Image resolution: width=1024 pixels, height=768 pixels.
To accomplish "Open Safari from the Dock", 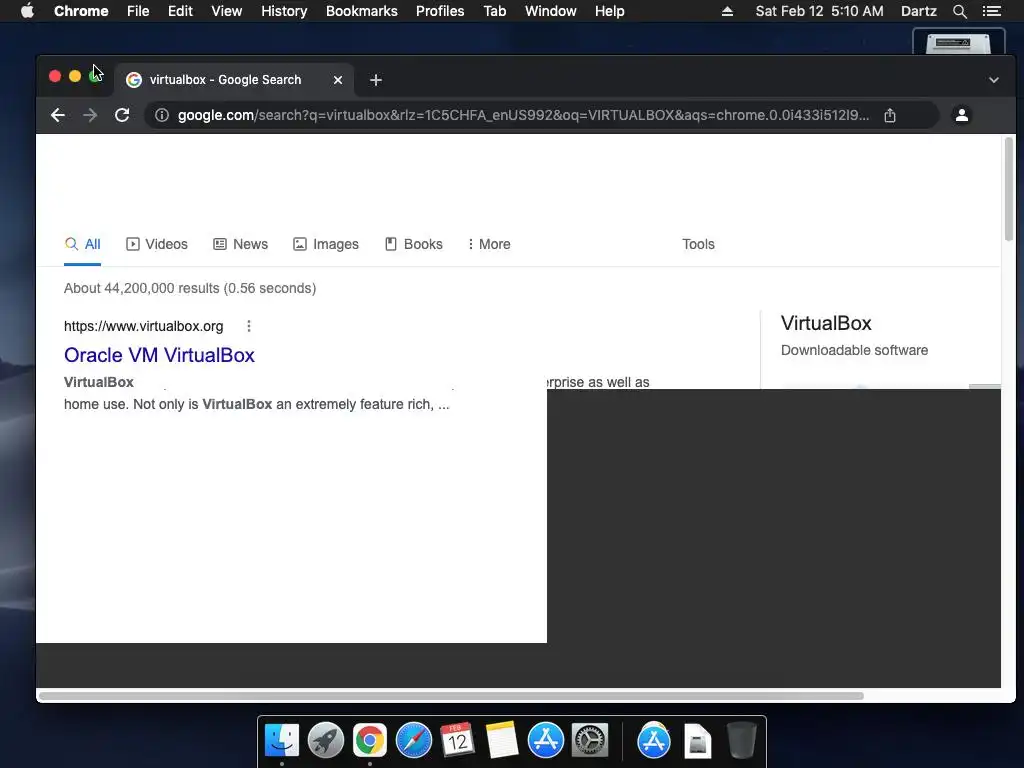I will (x=413, y=741).
